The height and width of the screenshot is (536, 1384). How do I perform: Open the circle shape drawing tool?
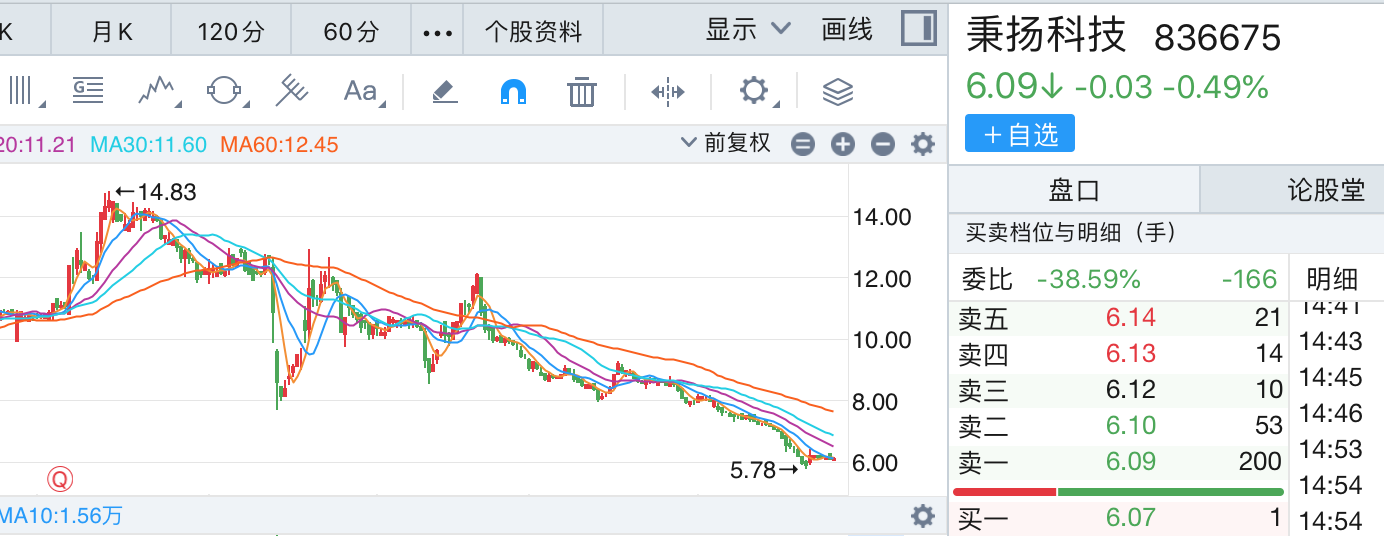point(226,91)
